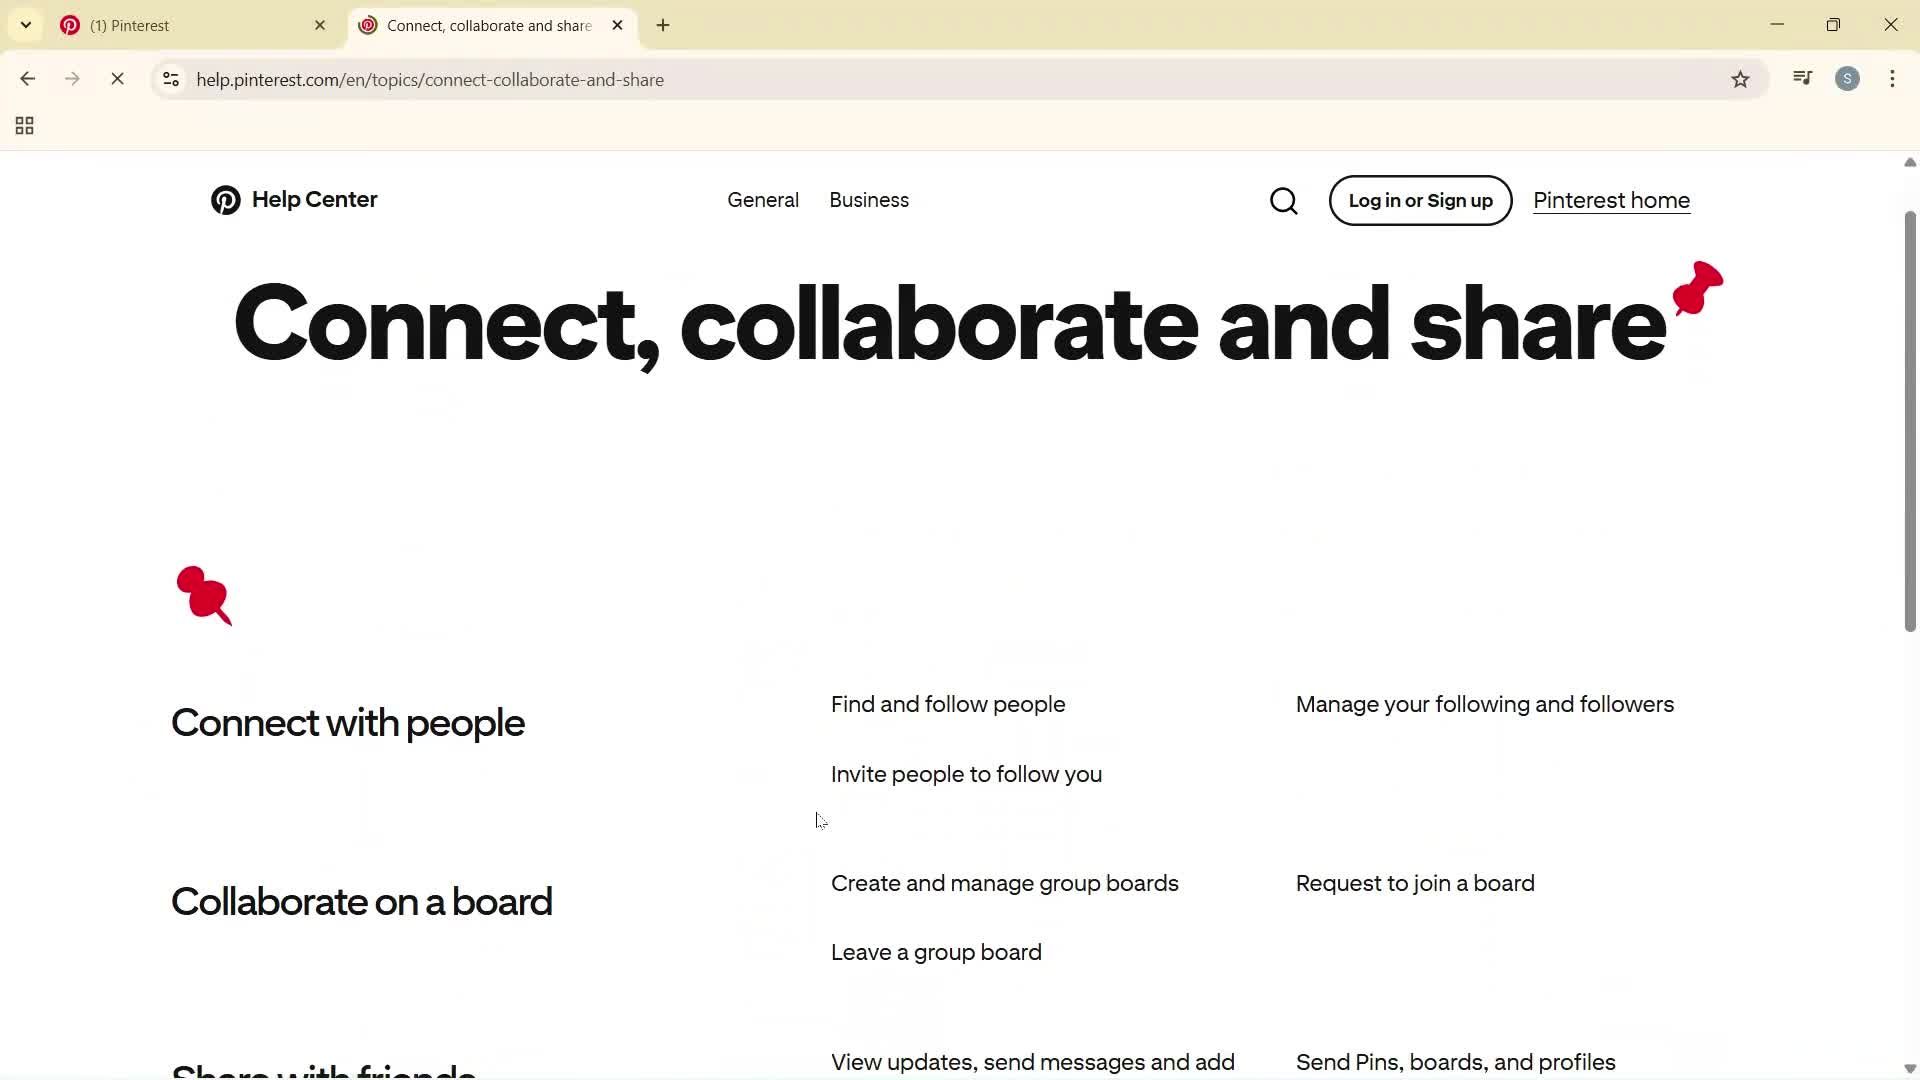This screenshot has height=1080, width=1920.
Task: Click the Log in or Sign up button
Action: 1420,200
